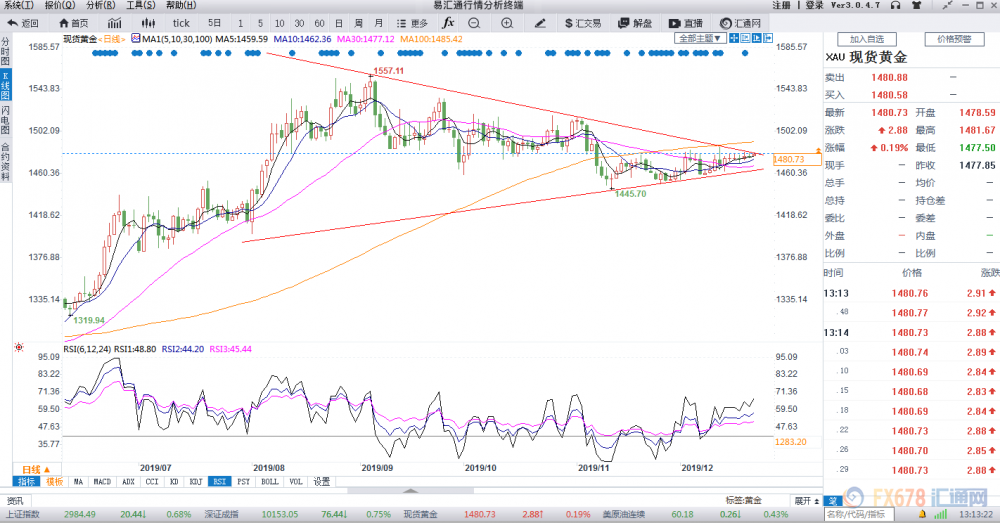Select the BOLL indicator
The image size is (1000, 523).
pyautogui.click(x=270, y=482)
